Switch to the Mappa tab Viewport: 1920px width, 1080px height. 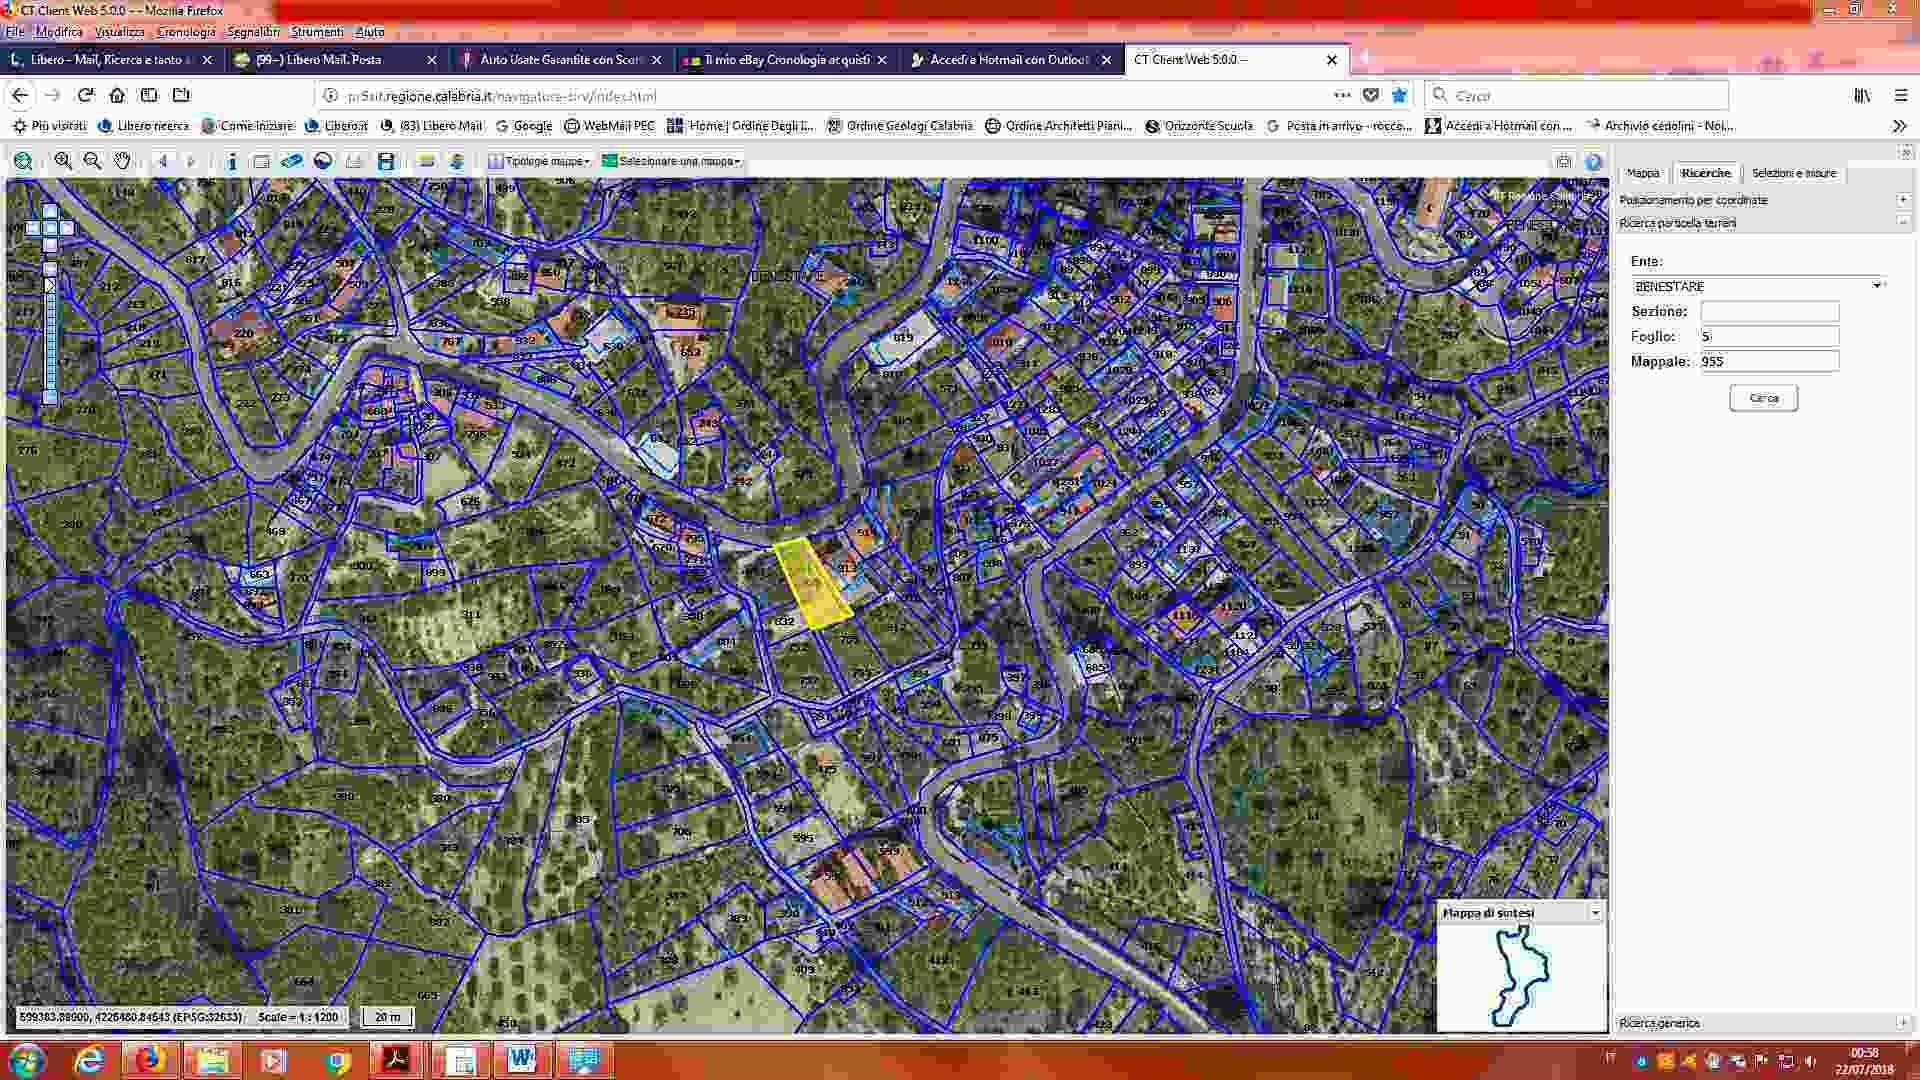1643,173
